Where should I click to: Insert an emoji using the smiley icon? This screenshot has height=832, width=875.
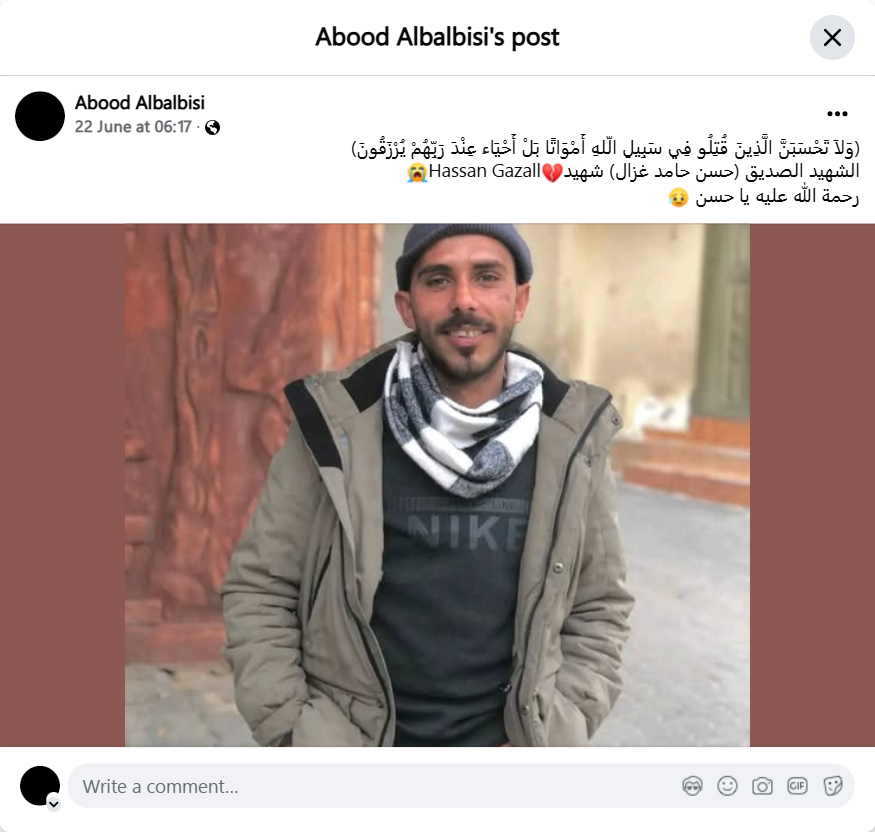pos(727,786)
